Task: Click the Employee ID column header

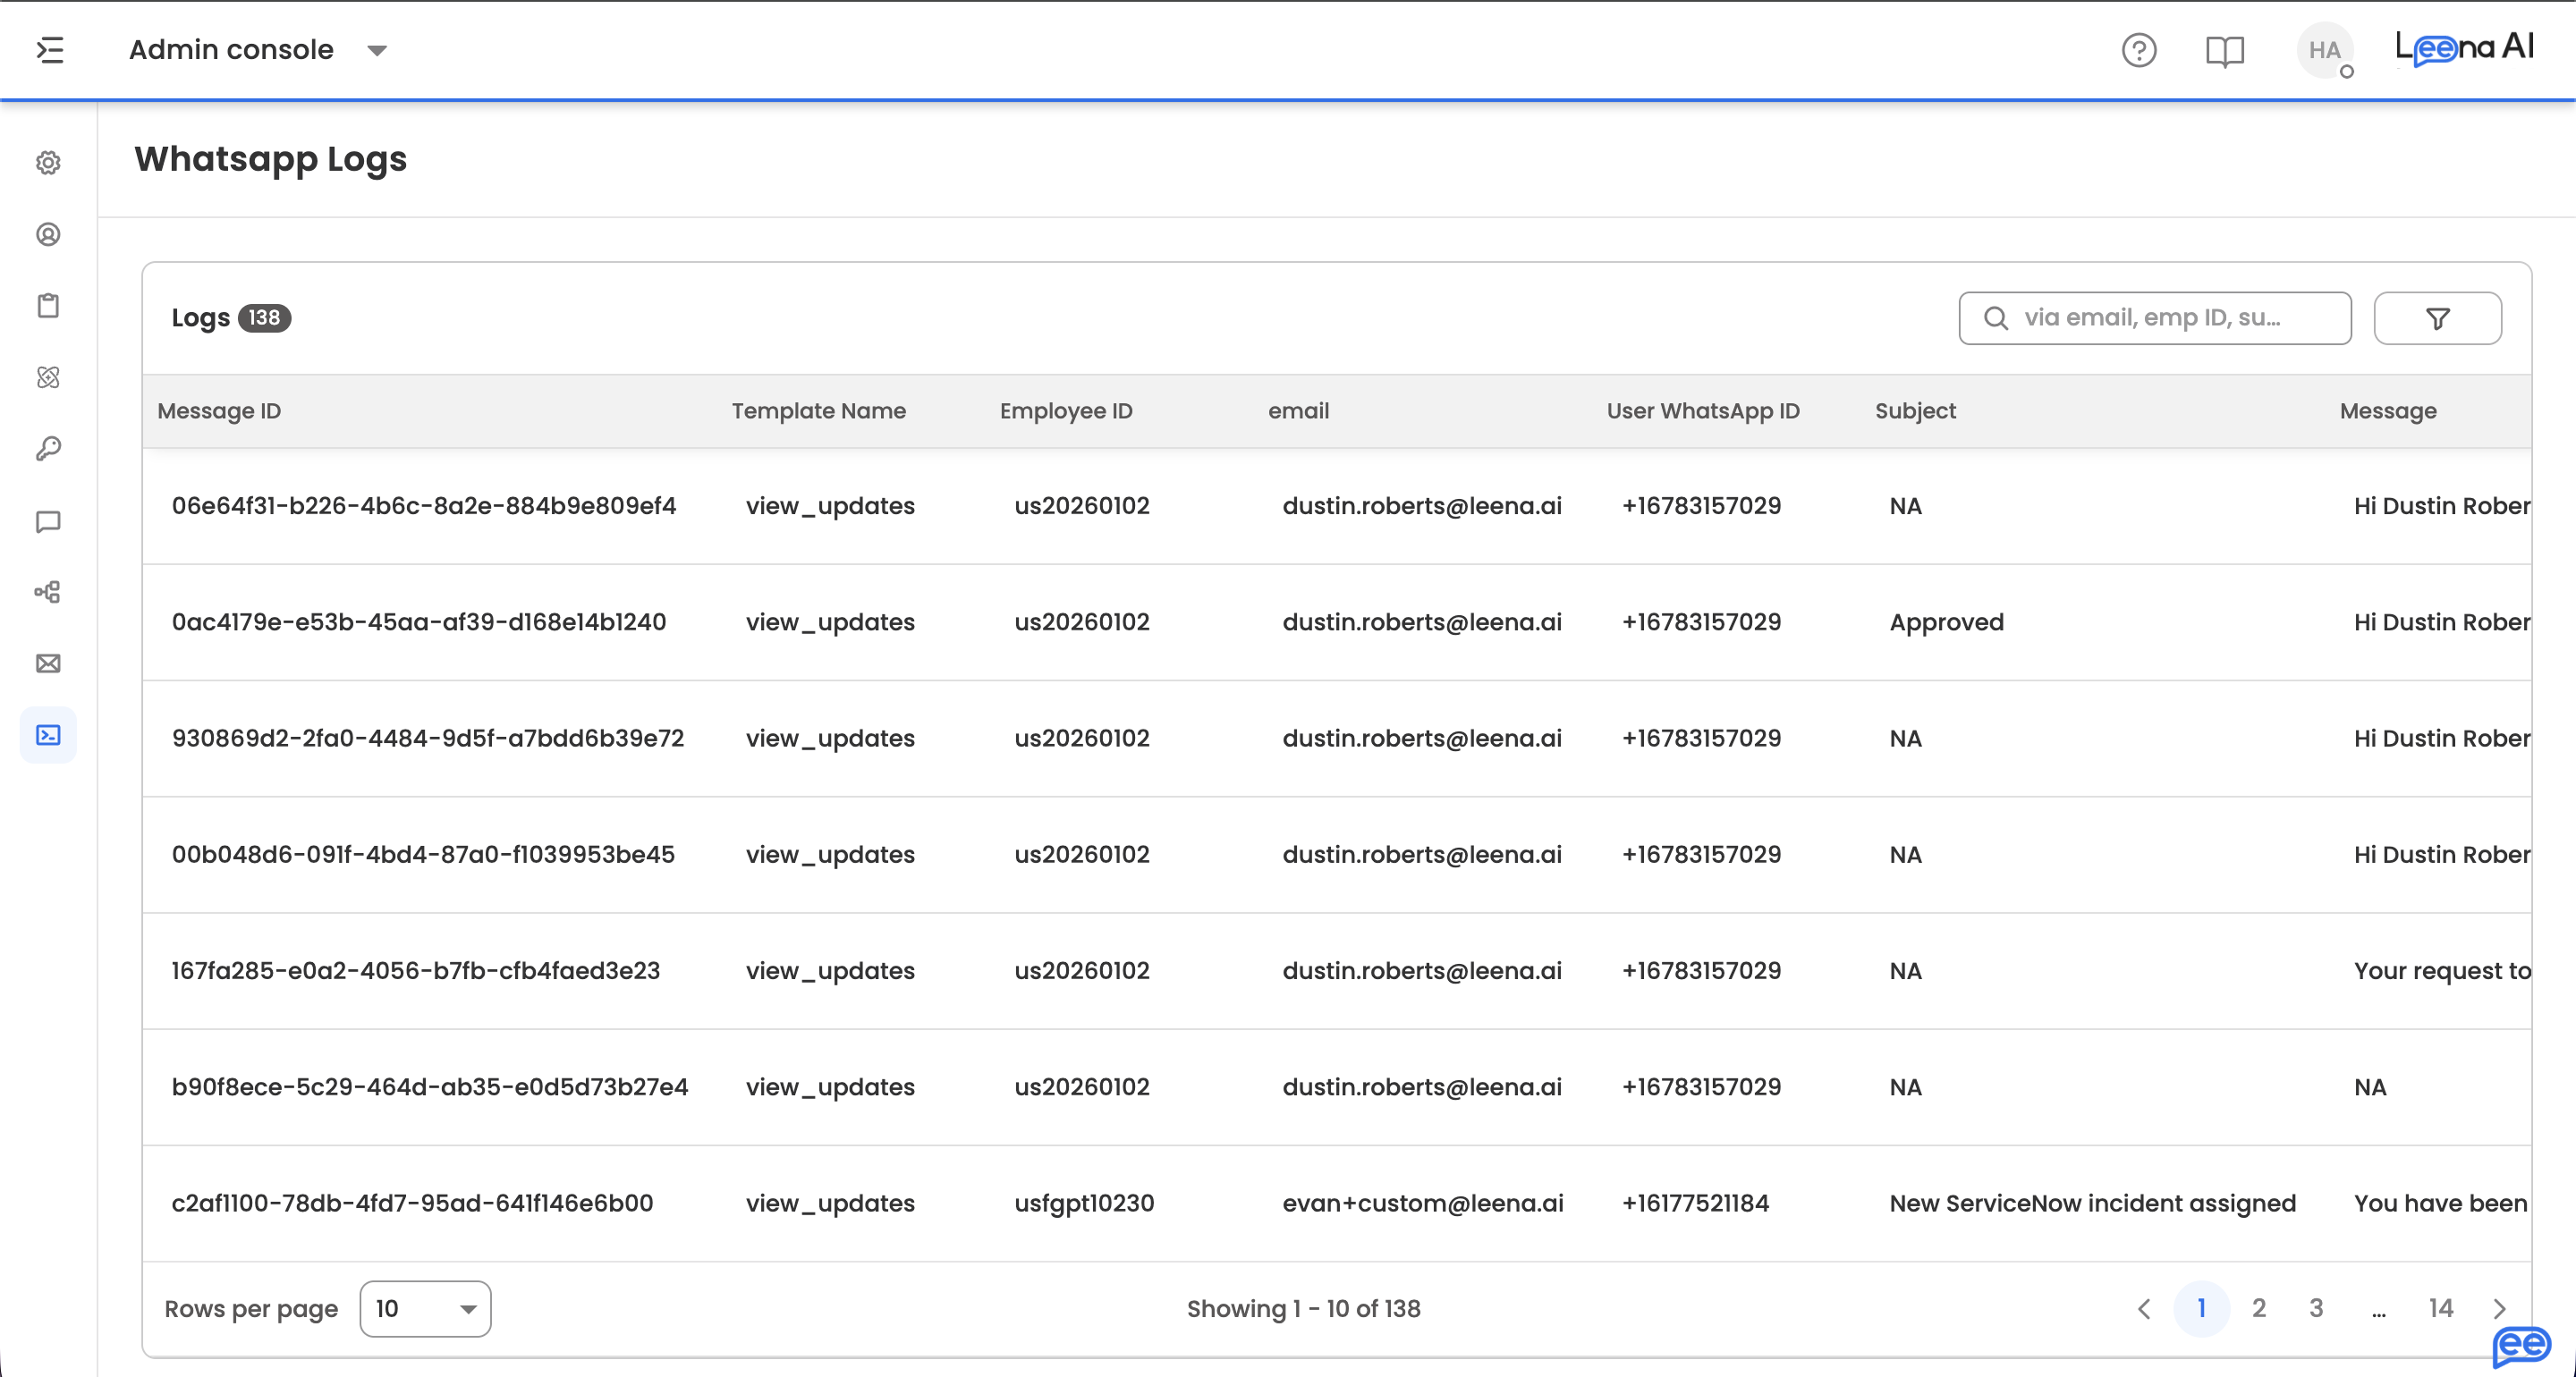Action: (x=1066, y=411)
